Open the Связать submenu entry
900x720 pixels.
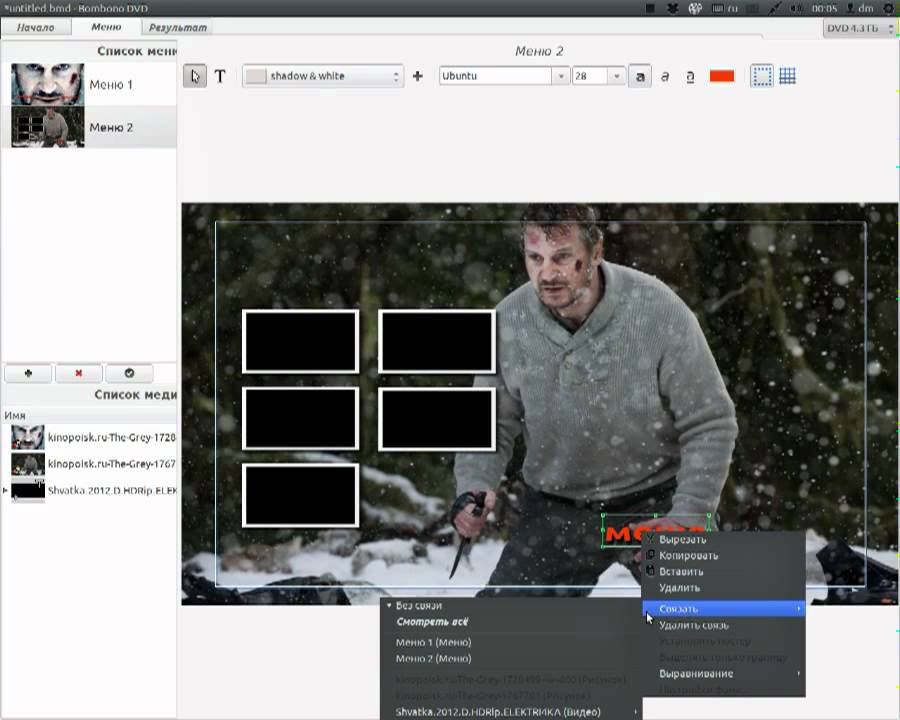click(x=723, y=609)
